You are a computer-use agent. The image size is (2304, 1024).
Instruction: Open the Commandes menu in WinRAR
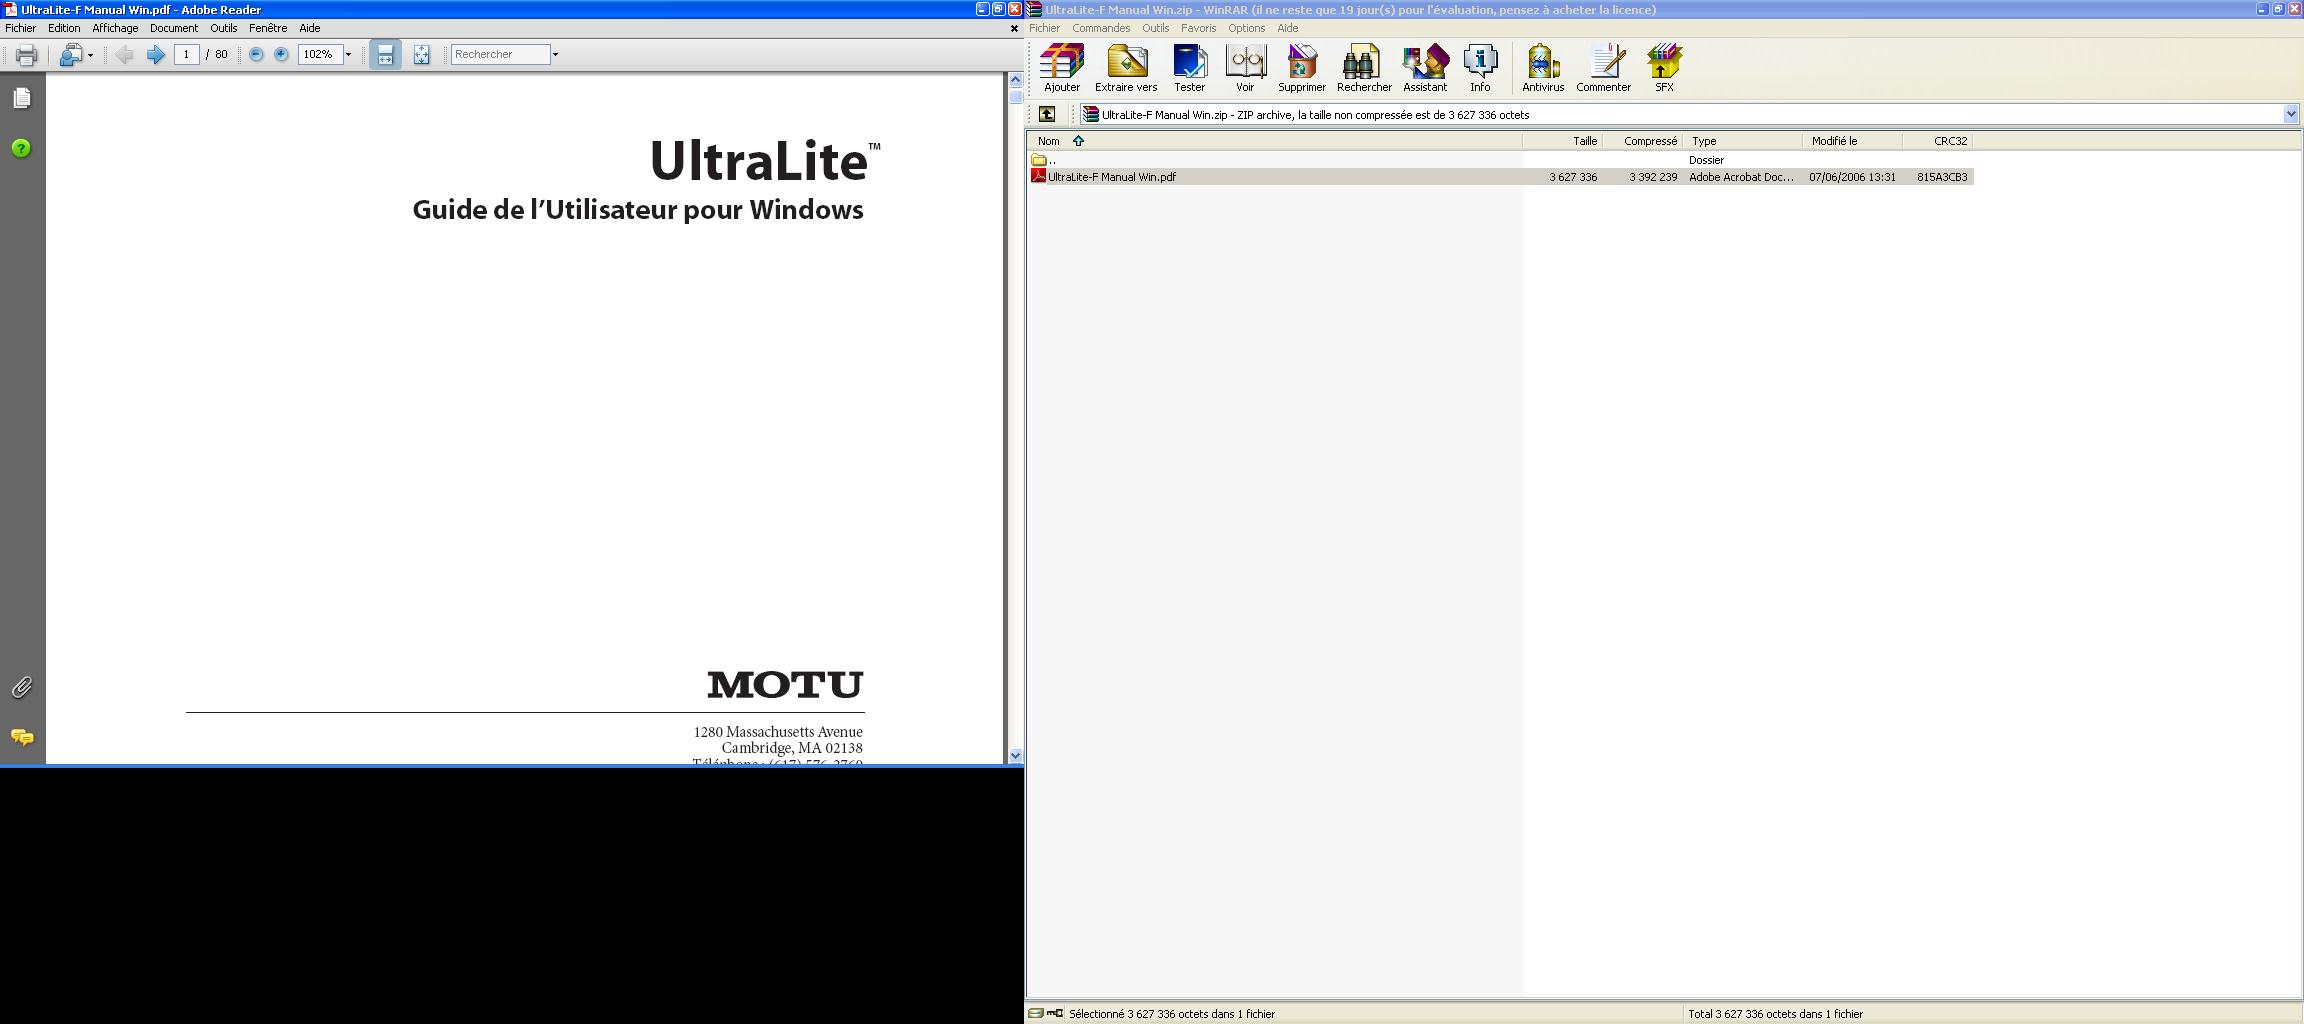pos(1101,28)
